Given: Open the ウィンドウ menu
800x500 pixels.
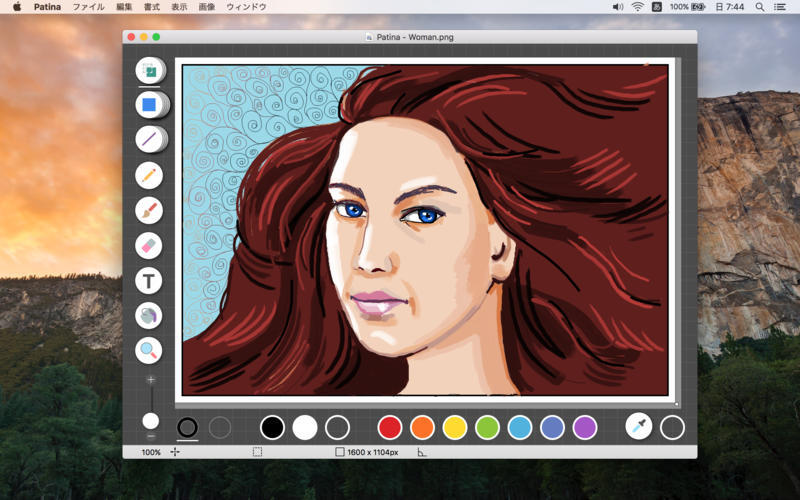Looking at the screenshot, I should coord(246,7).
